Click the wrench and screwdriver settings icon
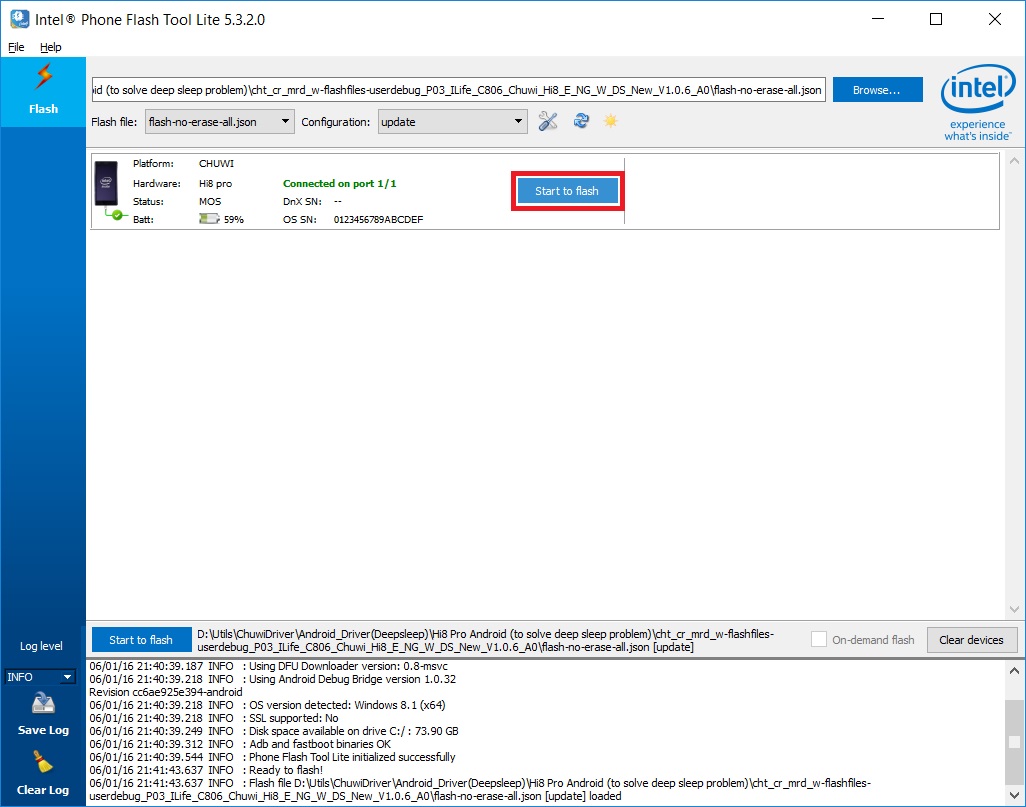The image size is (1026, 807). [548, 121]
